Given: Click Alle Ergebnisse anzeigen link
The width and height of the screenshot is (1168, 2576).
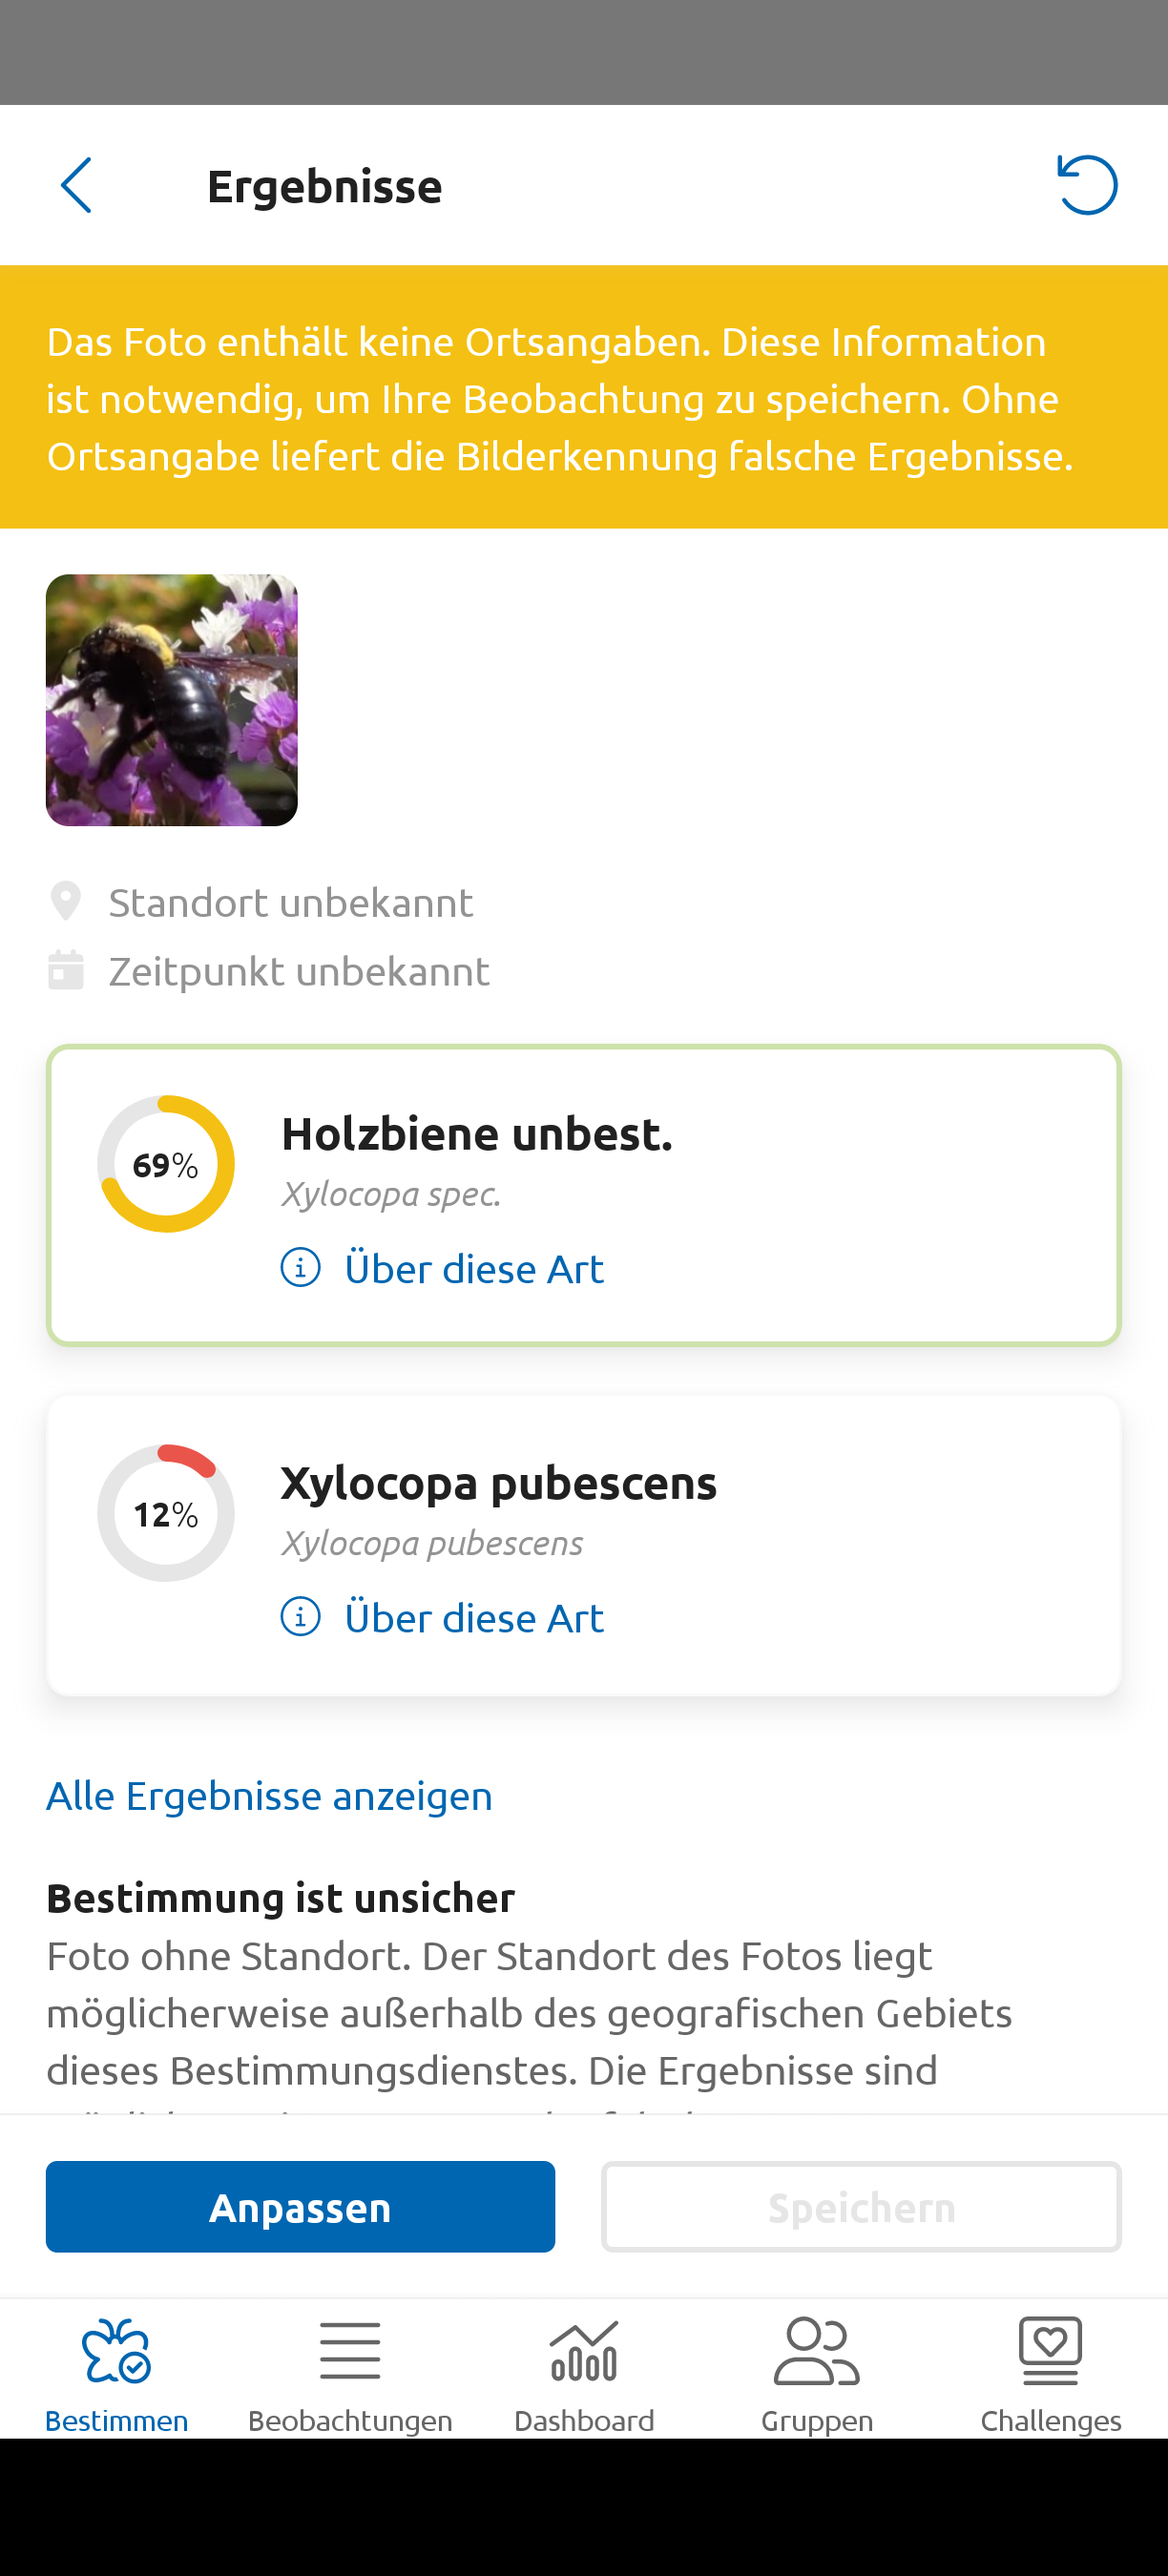Looking at the screenshot, I should click(269, 1796).
